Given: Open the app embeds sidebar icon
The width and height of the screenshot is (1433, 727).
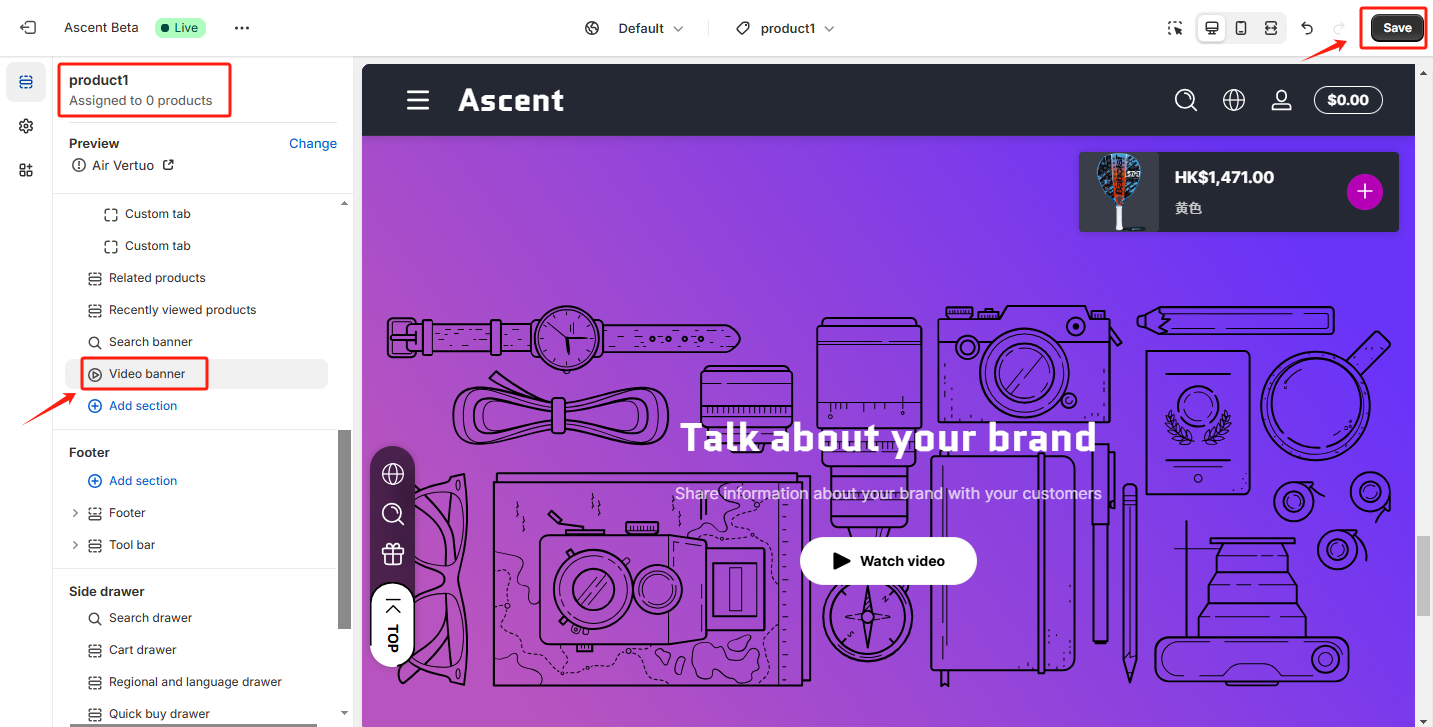Looking at the screenshot, I should (26, 170).
